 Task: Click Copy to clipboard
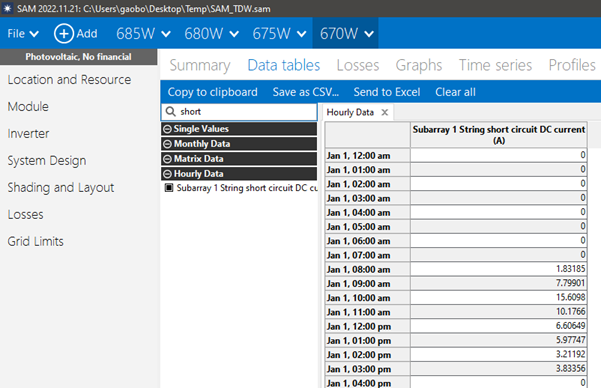(212, 92)
